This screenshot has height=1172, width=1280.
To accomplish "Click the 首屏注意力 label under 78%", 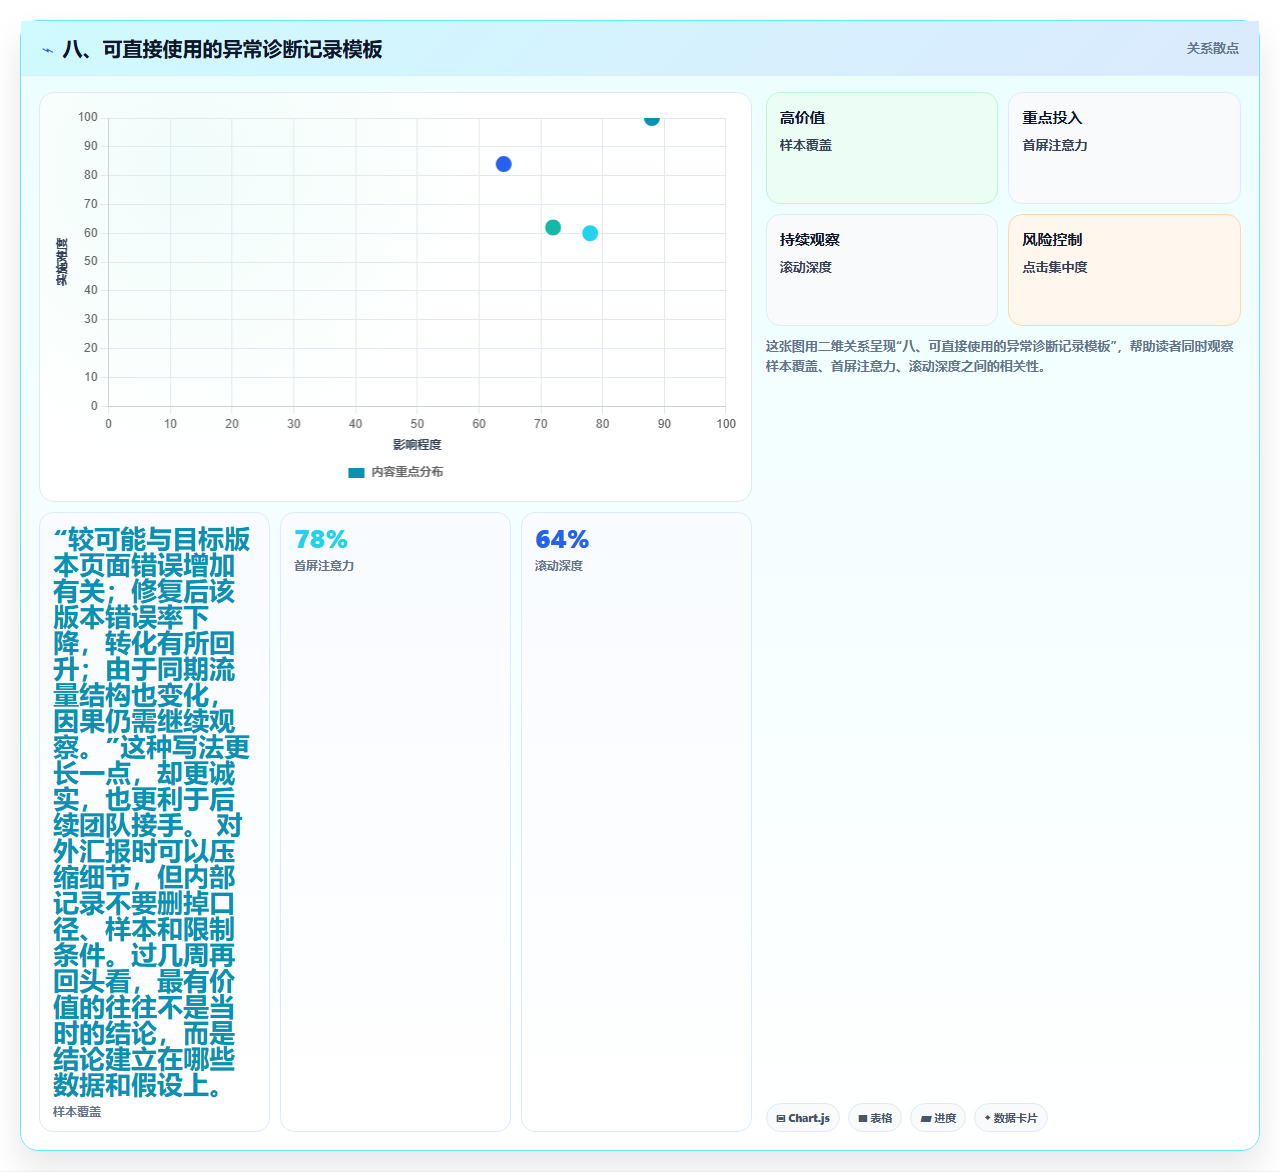I will 324,566.
